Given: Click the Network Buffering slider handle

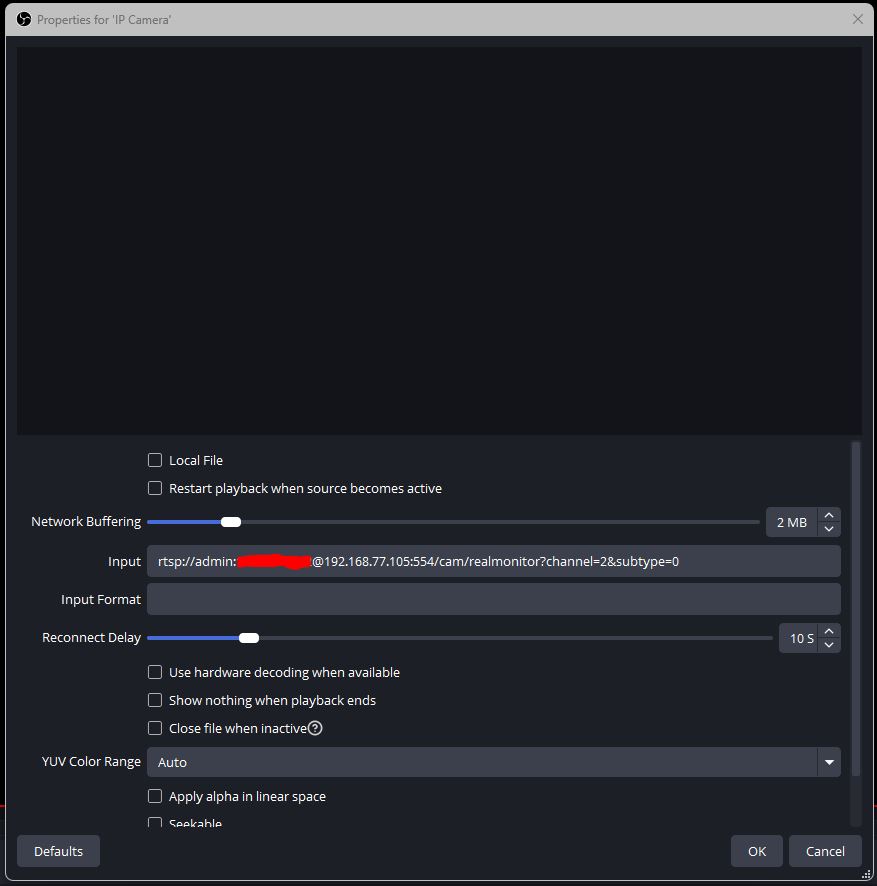Looking at the screenshot, I should click(x=231, y=522).
